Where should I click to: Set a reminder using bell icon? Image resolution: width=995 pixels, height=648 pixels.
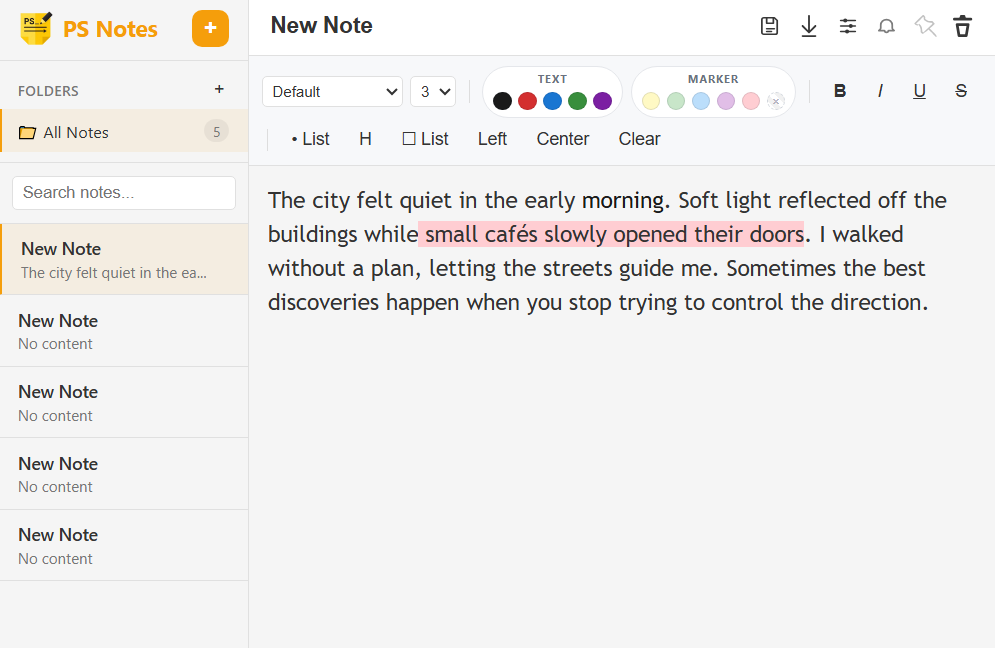(886, 26)
